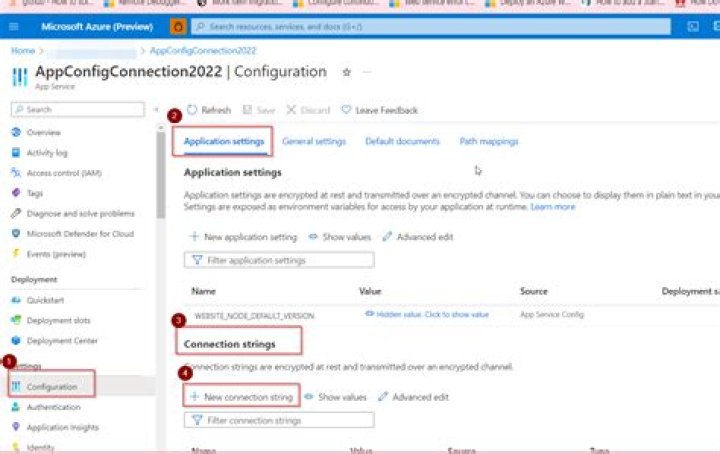This screenshot has height=454, width=720.
Task: Open Access control (IAM)
Action: pos(64,173)
